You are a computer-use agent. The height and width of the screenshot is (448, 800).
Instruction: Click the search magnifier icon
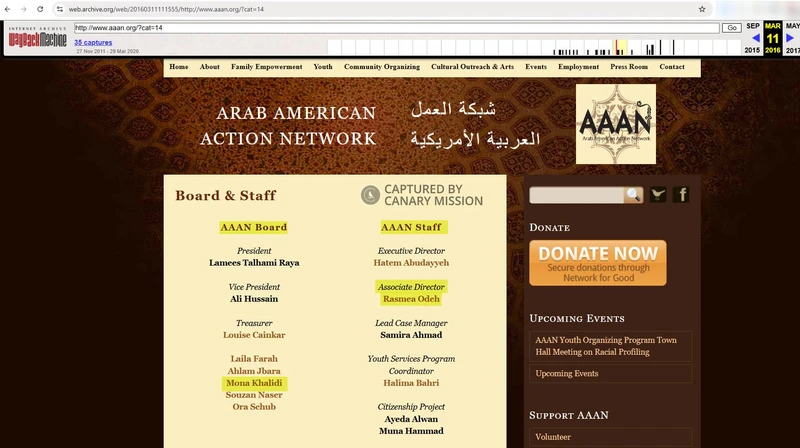(x=633, y=194)
